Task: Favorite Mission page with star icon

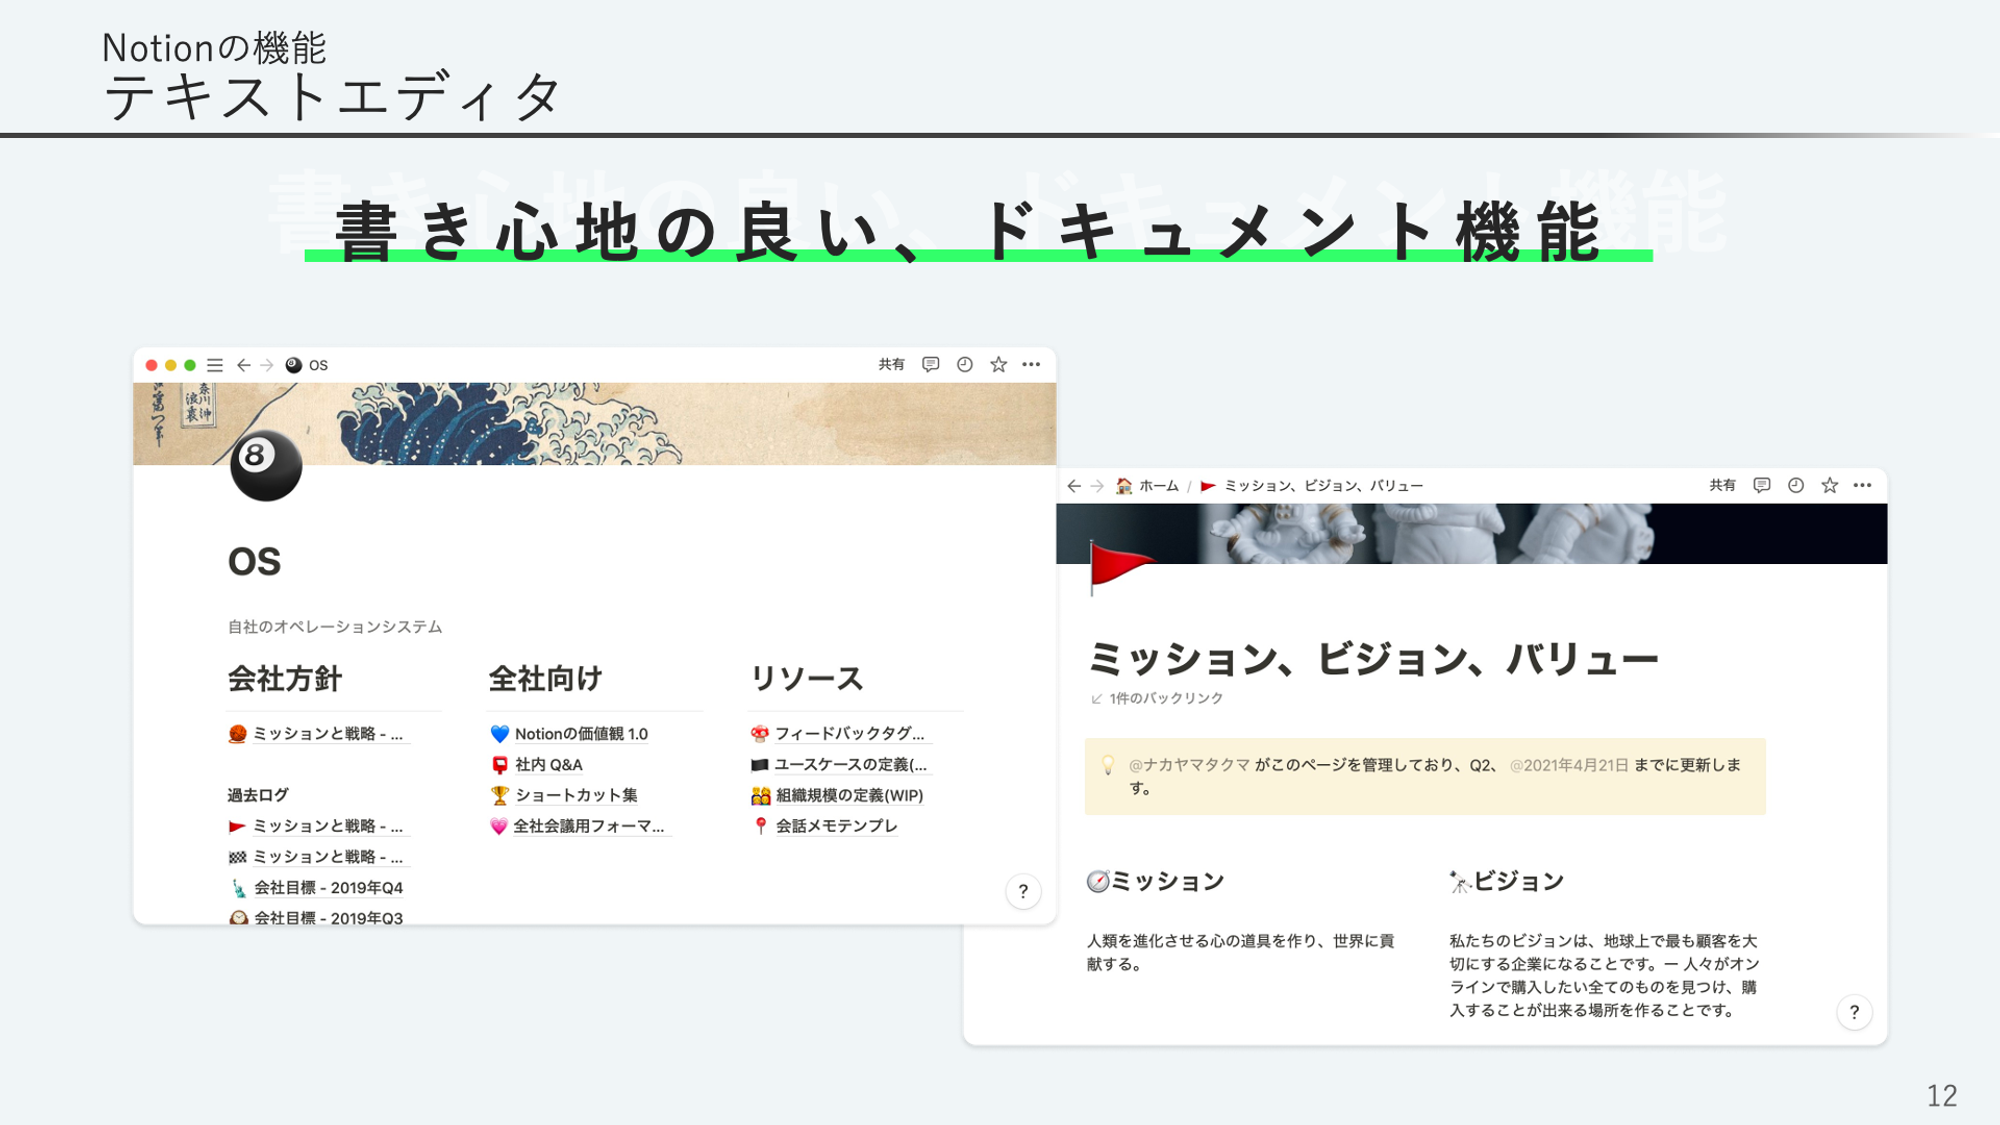Action: pyautogui.click(x=1829, y=486)
